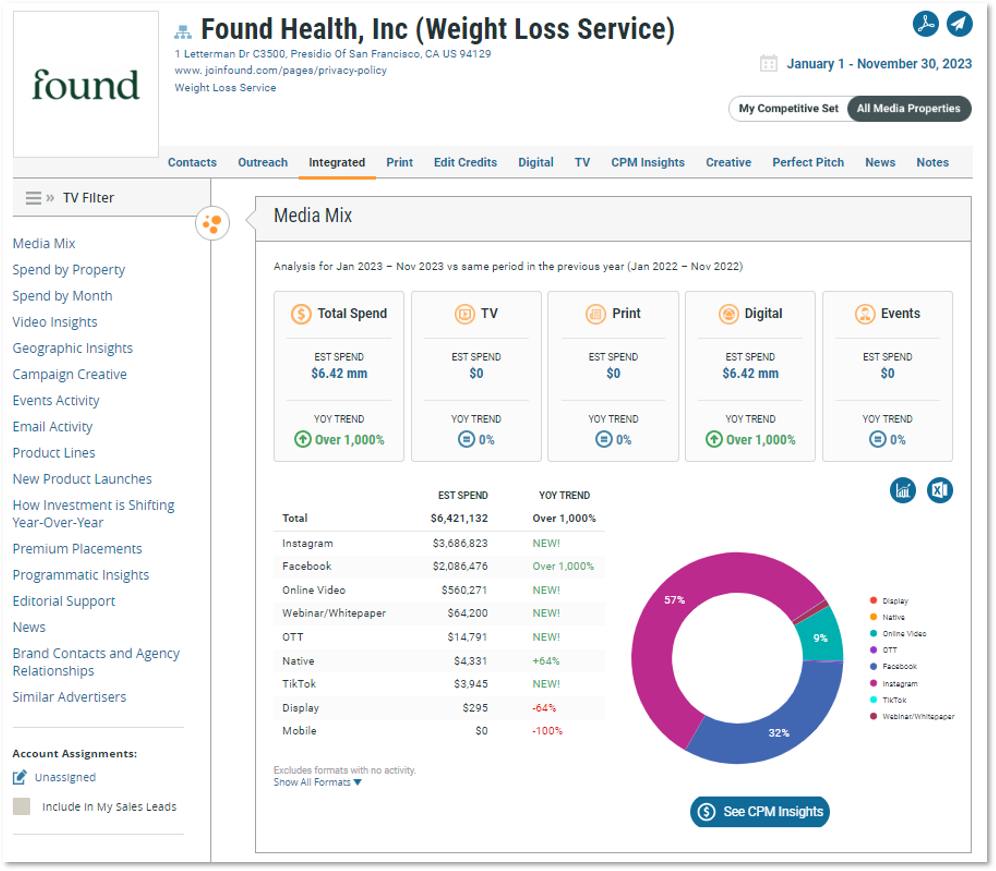Switch to the TV tab
The height and width of the screenshot is (871, 996).
[x=582, y=163]
